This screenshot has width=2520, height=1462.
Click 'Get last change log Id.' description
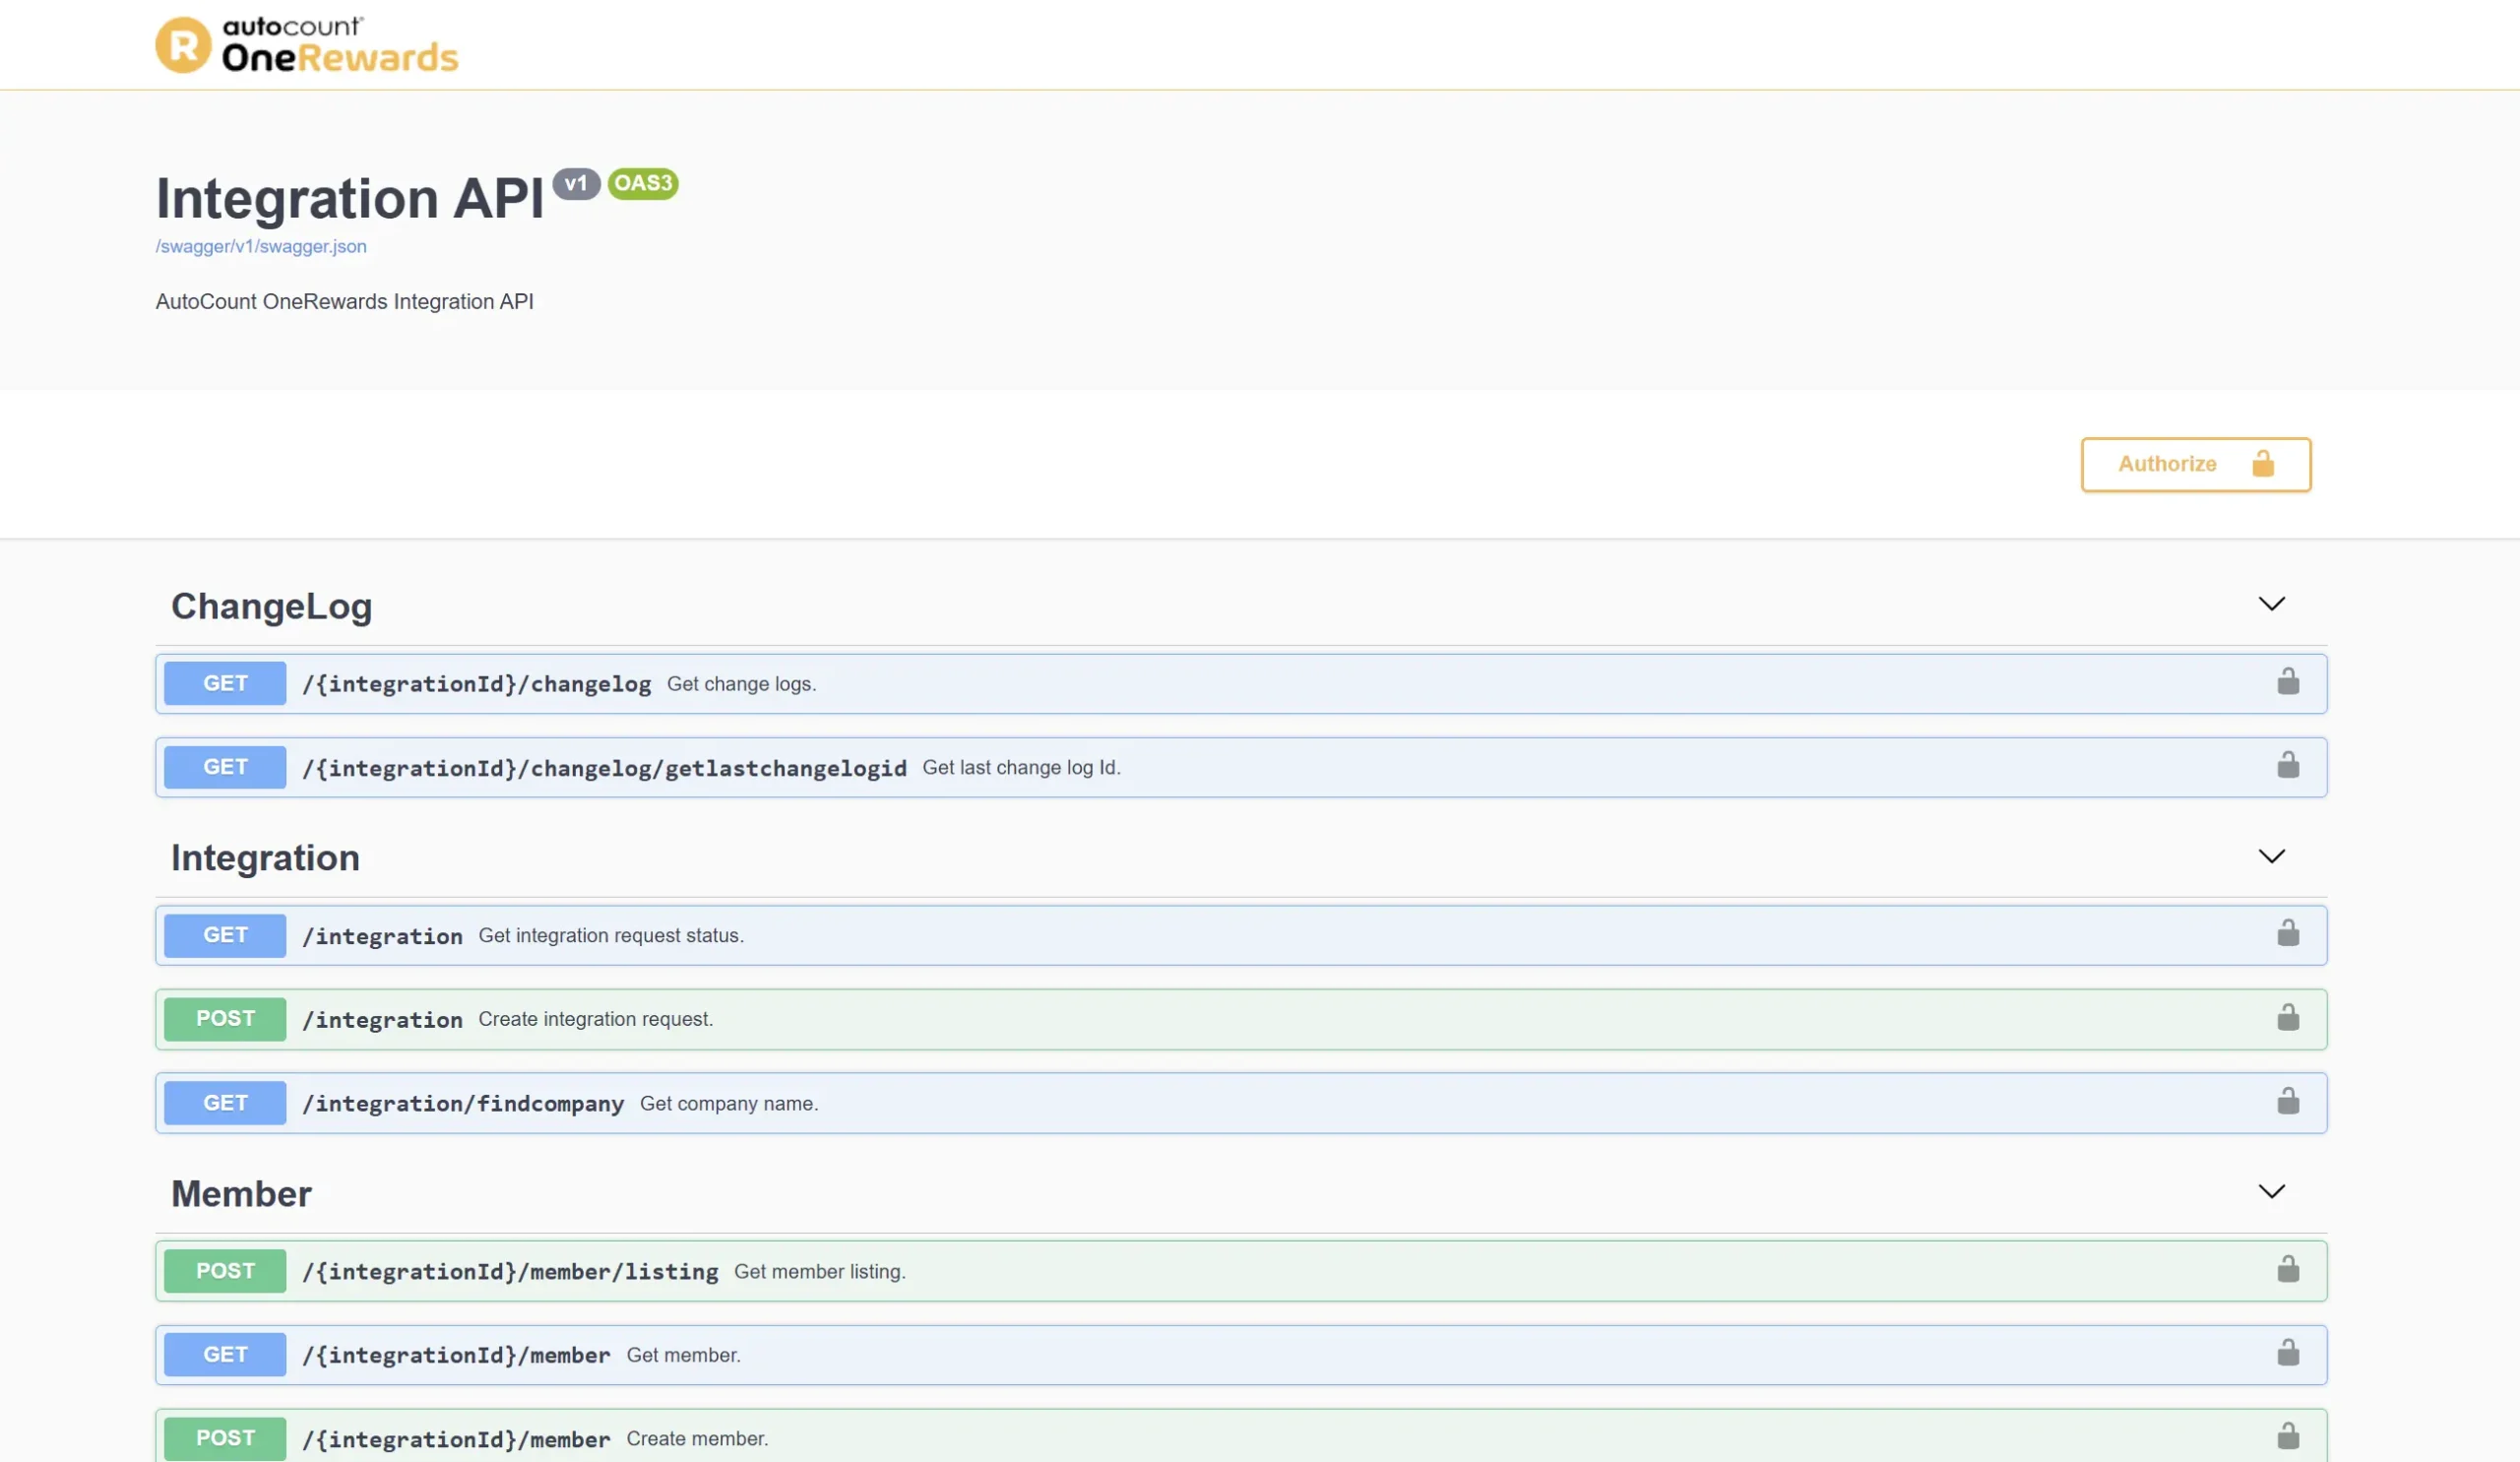1021,767
